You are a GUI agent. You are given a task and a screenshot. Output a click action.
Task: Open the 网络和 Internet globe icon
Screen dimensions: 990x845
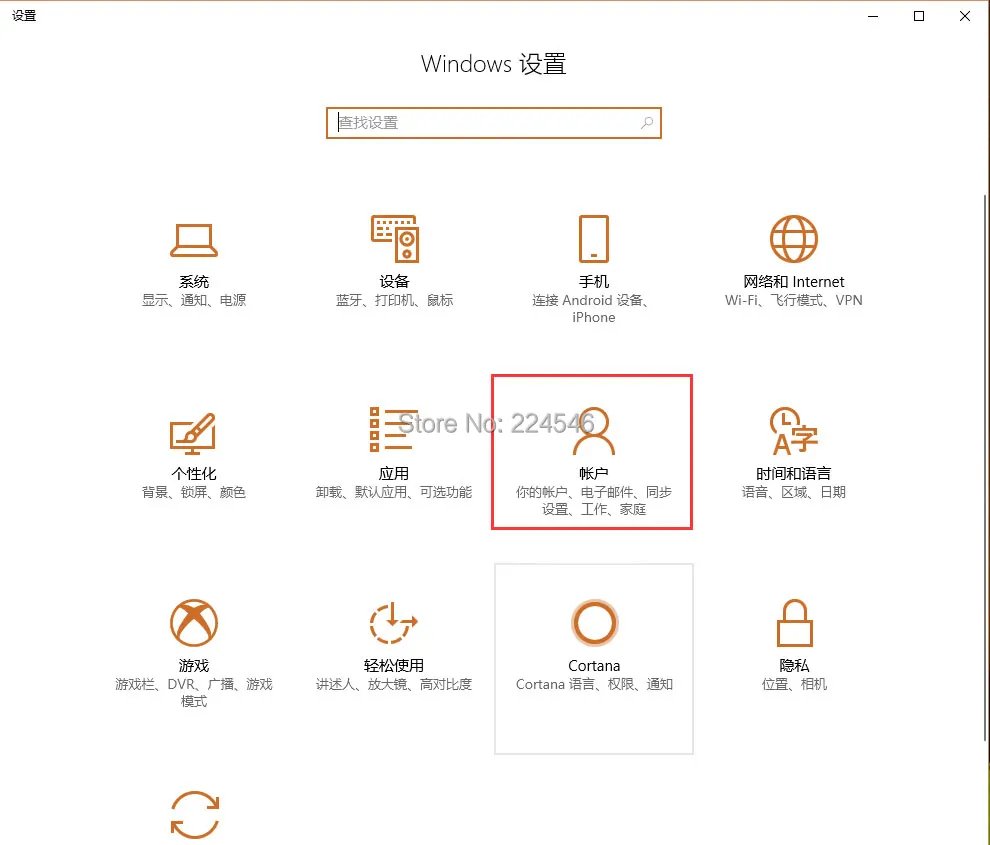[x=794, y=239]
